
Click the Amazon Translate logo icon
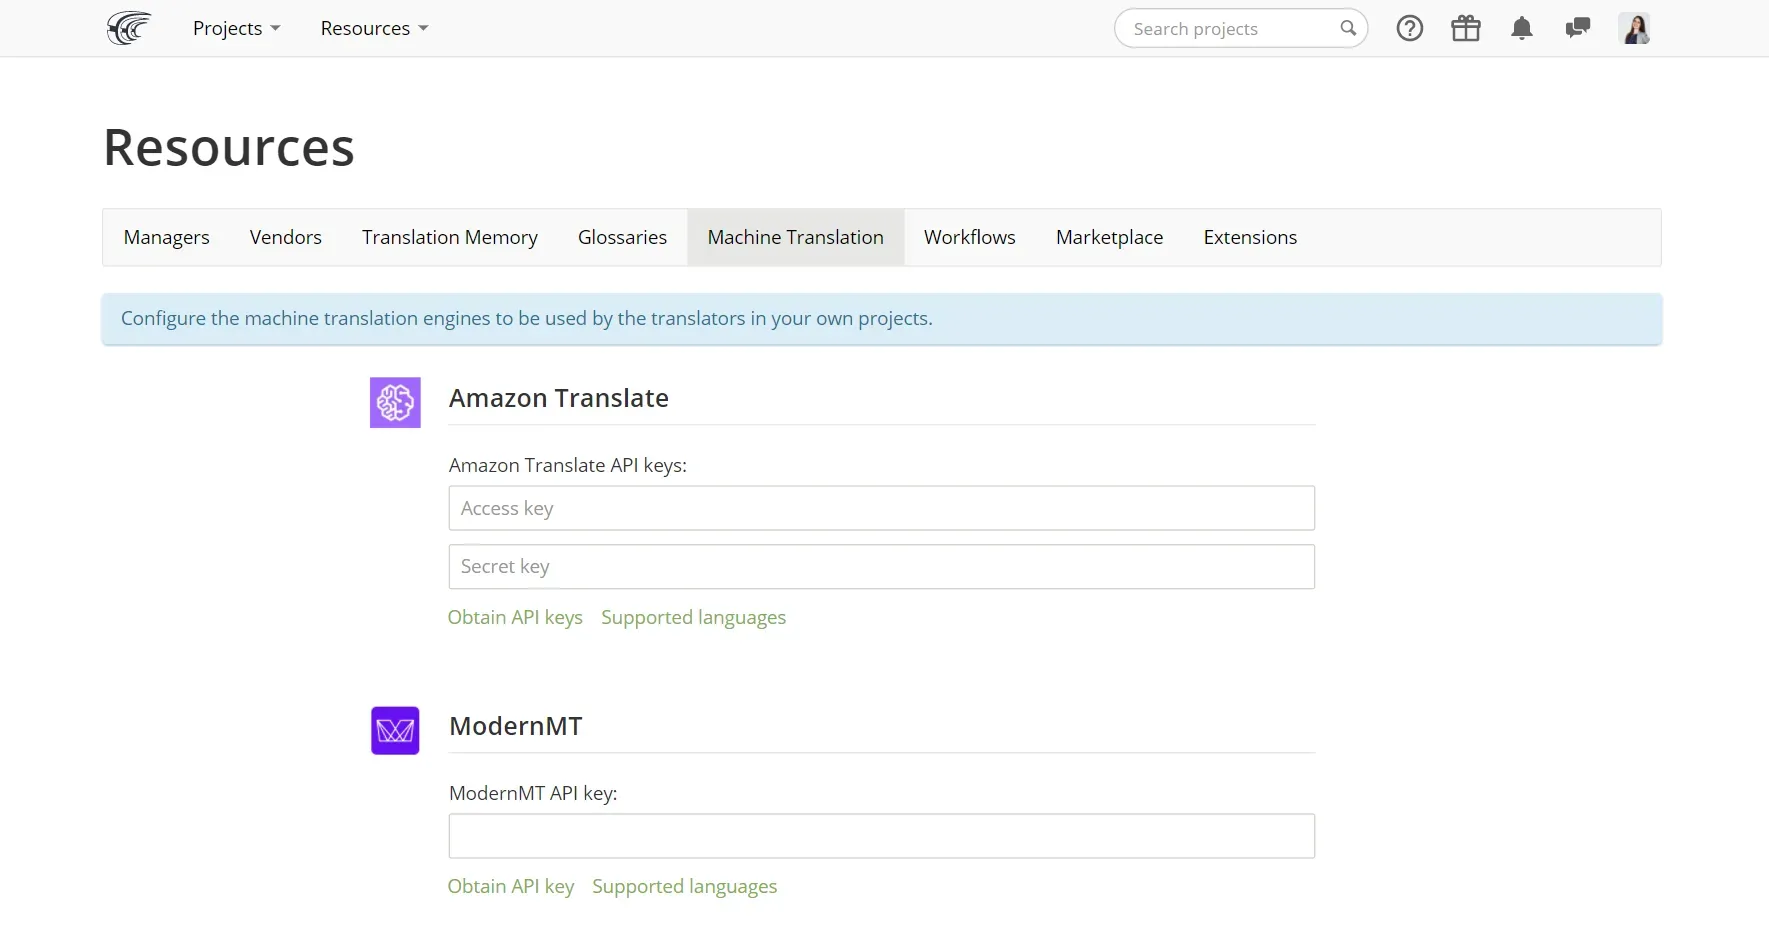[x=395, y=402]
